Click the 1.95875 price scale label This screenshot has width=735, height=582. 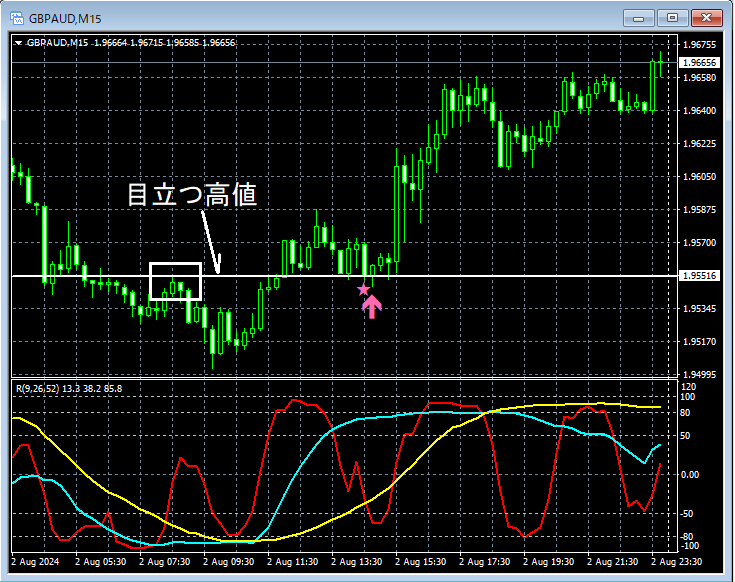point(699,209)
